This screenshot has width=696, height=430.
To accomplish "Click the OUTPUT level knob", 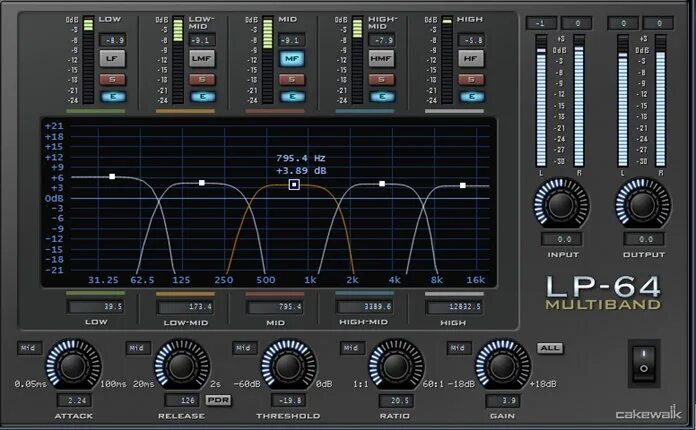I will click(643, 205).
